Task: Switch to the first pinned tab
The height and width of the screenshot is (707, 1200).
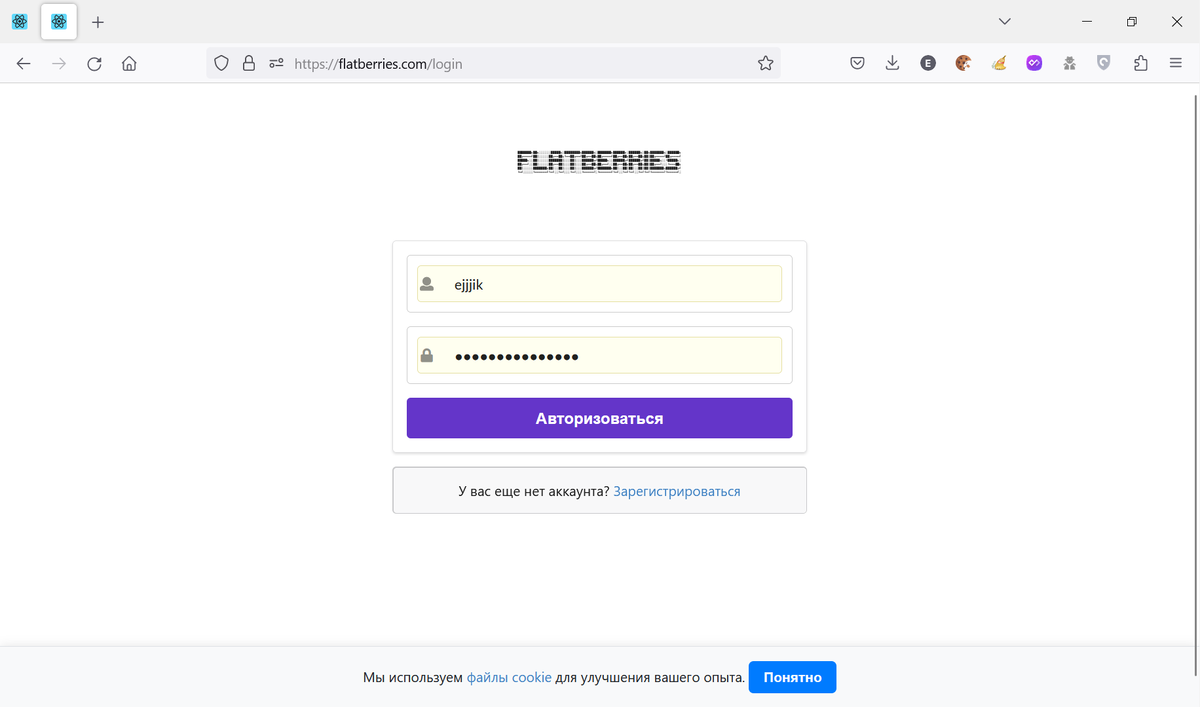Action: pyautogui.click(x=20, y=22)
